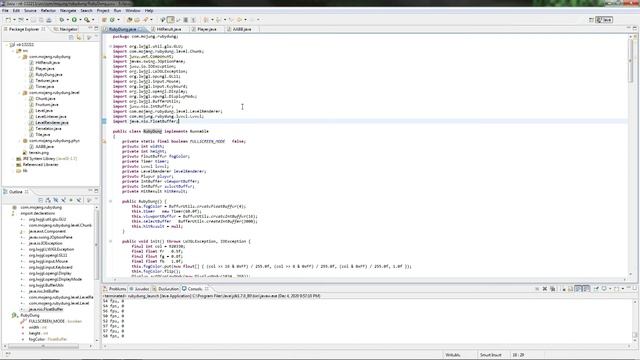The height and width of the screenshot is (360, 640).
Task: Toggle Hide Fields in Outline toolbar
Action: coord(56,200)
